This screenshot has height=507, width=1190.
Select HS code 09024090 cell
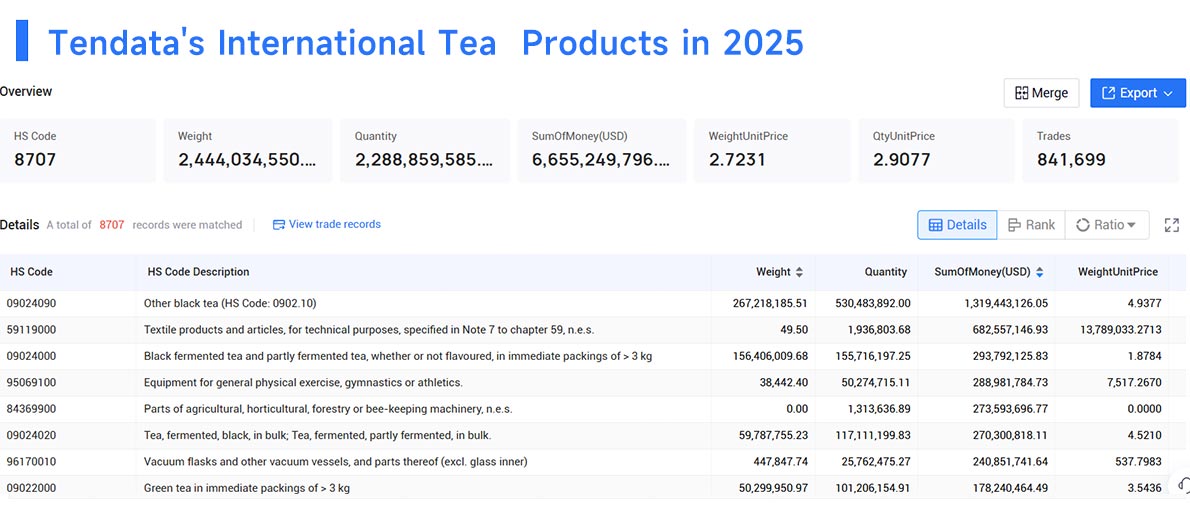pos(31,303)
